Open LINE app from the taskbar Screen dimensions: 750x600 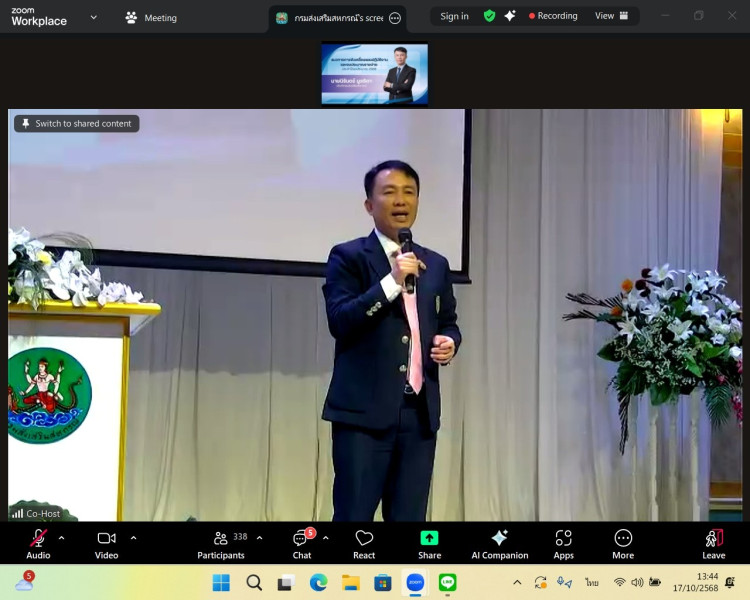coord(447,582)
